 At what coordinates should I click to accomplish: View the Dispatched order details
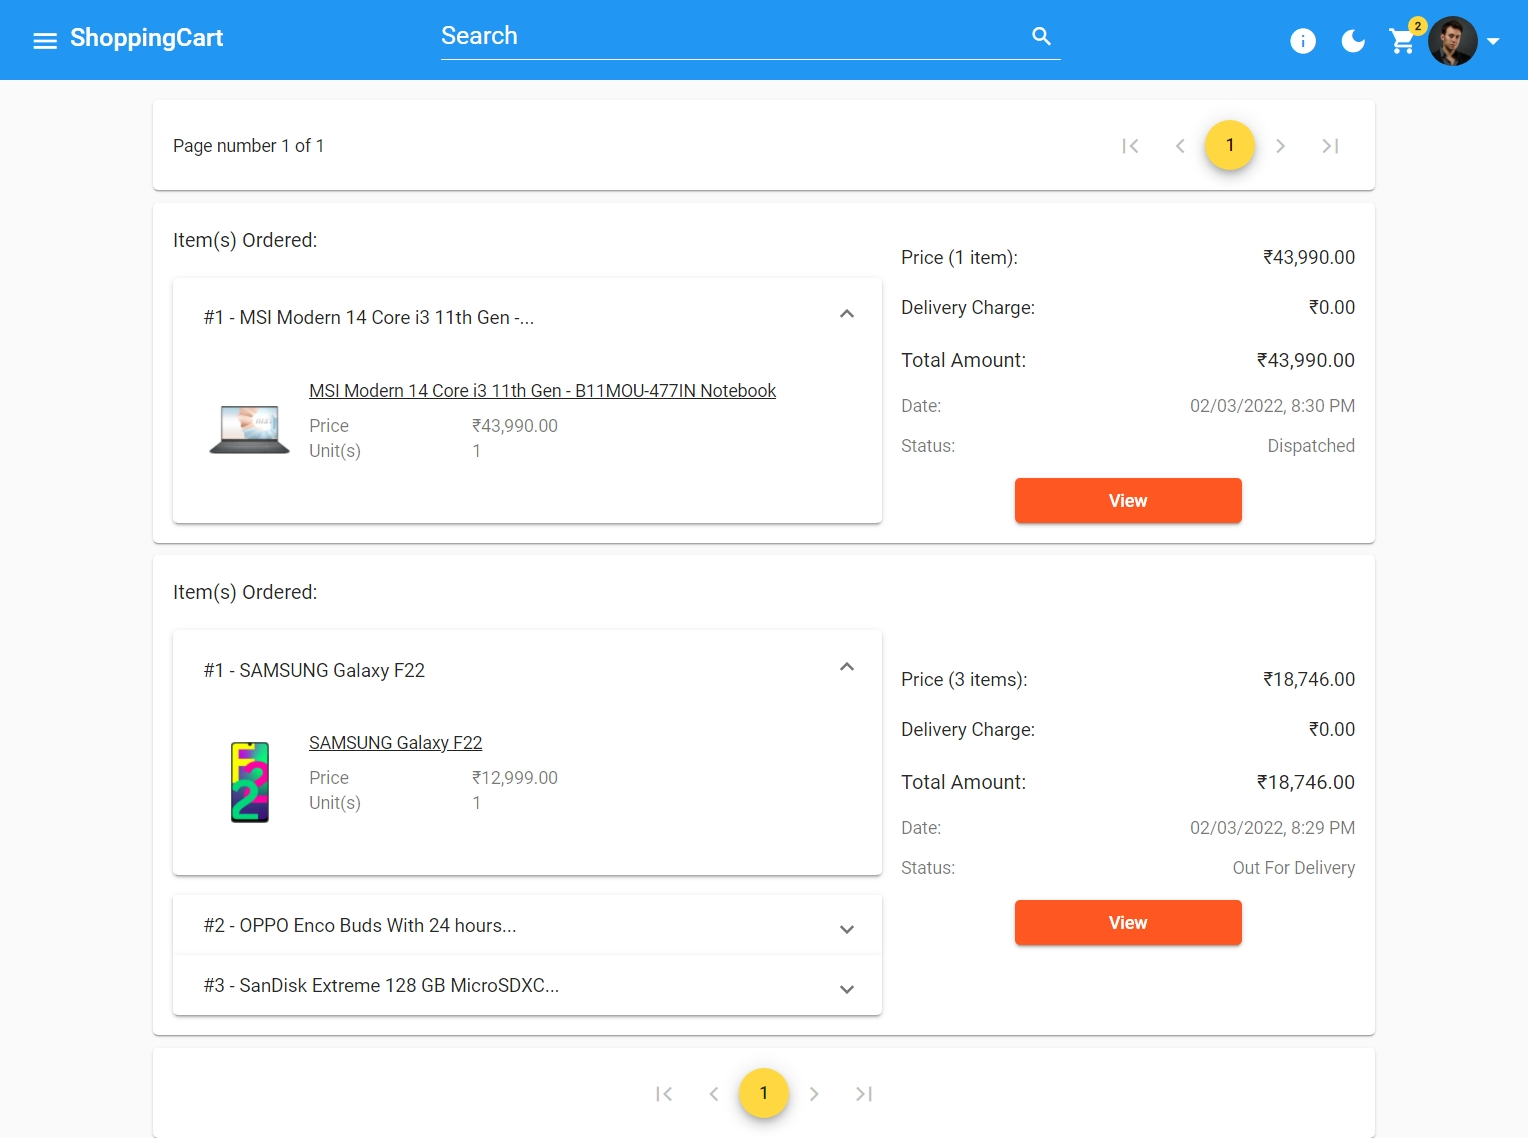point(1128,500)
